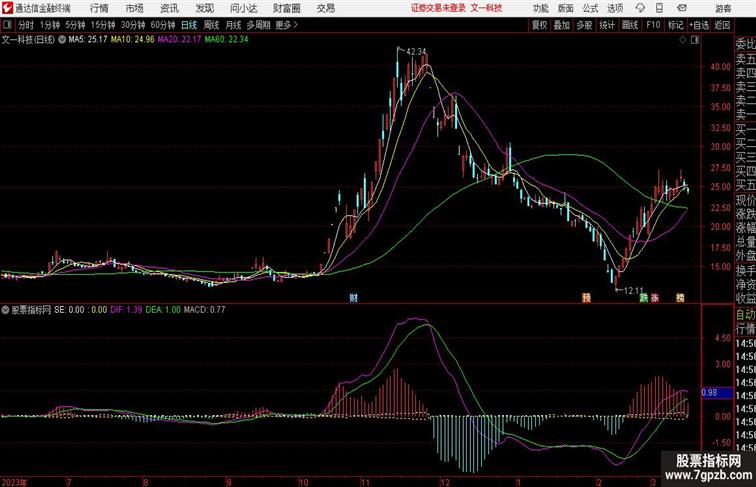Open the indicator settings circle beside 文一科技(日线)
This screenshot has width=756, height=487.
[x=62, y=40]
